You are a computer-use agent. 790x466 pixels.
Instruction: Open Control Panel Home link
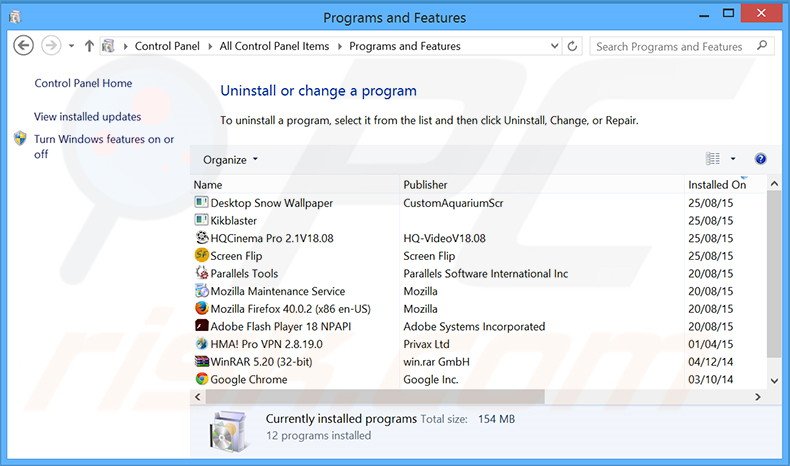83,83
